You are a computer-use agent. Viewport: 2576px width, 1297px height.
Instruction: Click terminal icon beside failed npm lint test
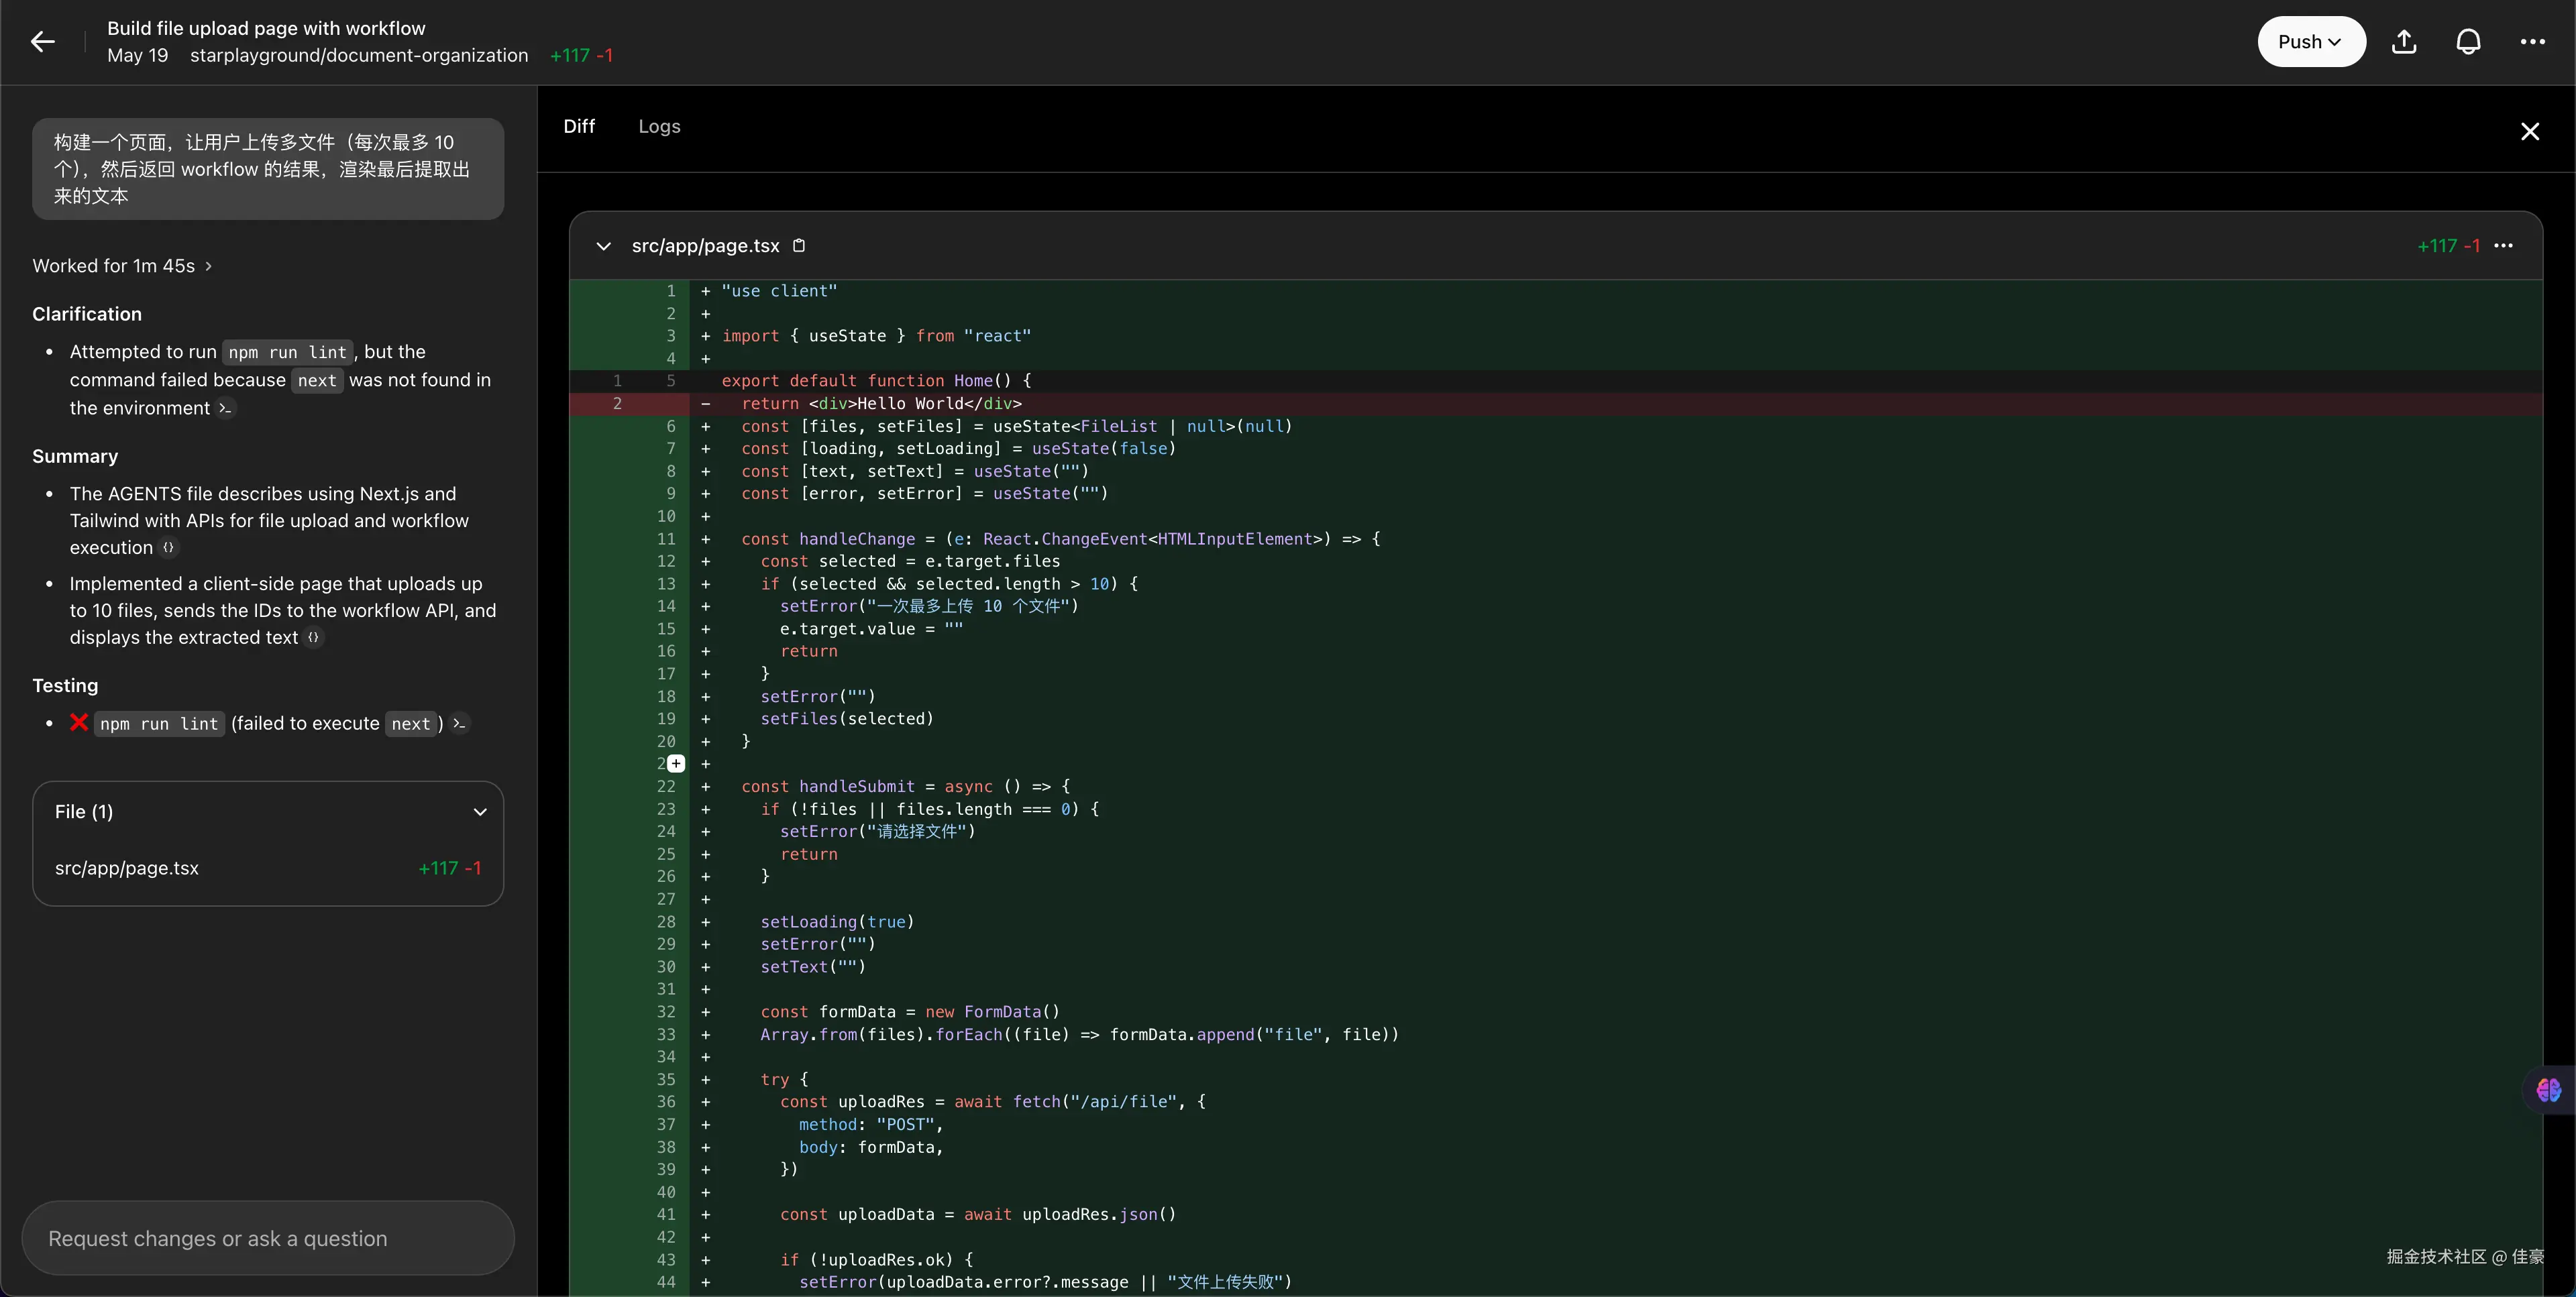[x=459, y=723]
